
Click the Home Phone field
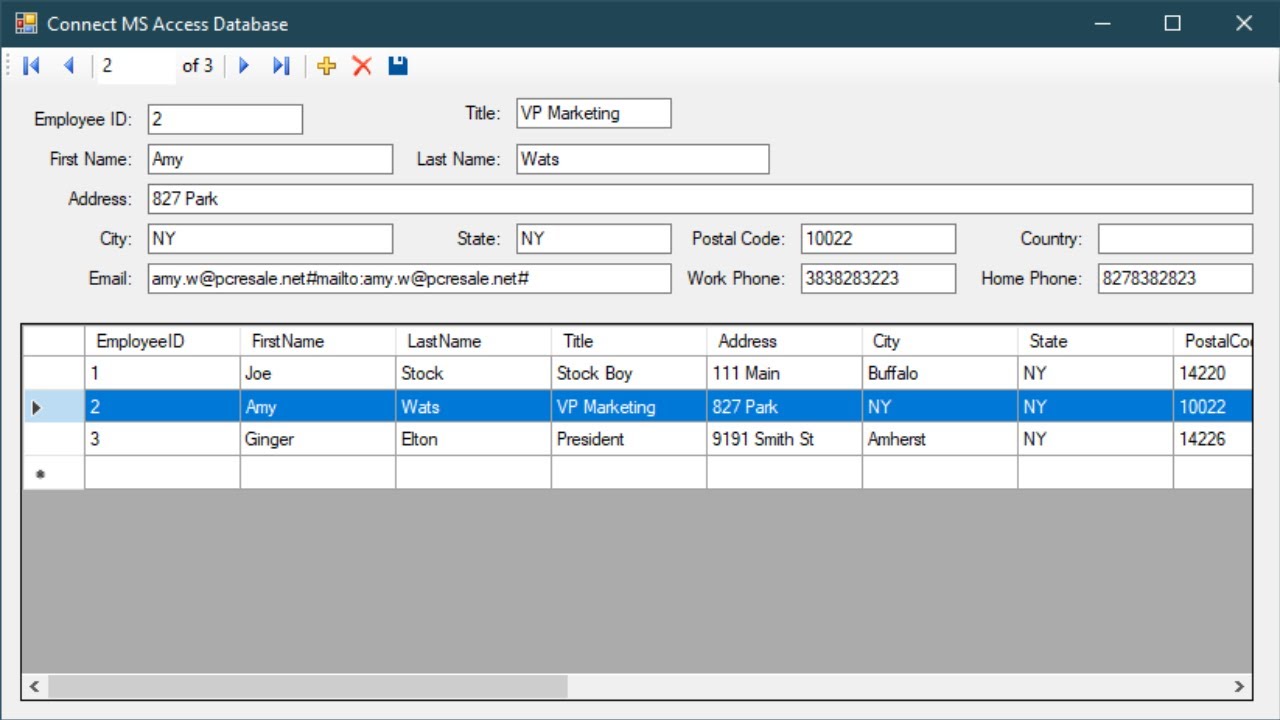[1175, 279]
